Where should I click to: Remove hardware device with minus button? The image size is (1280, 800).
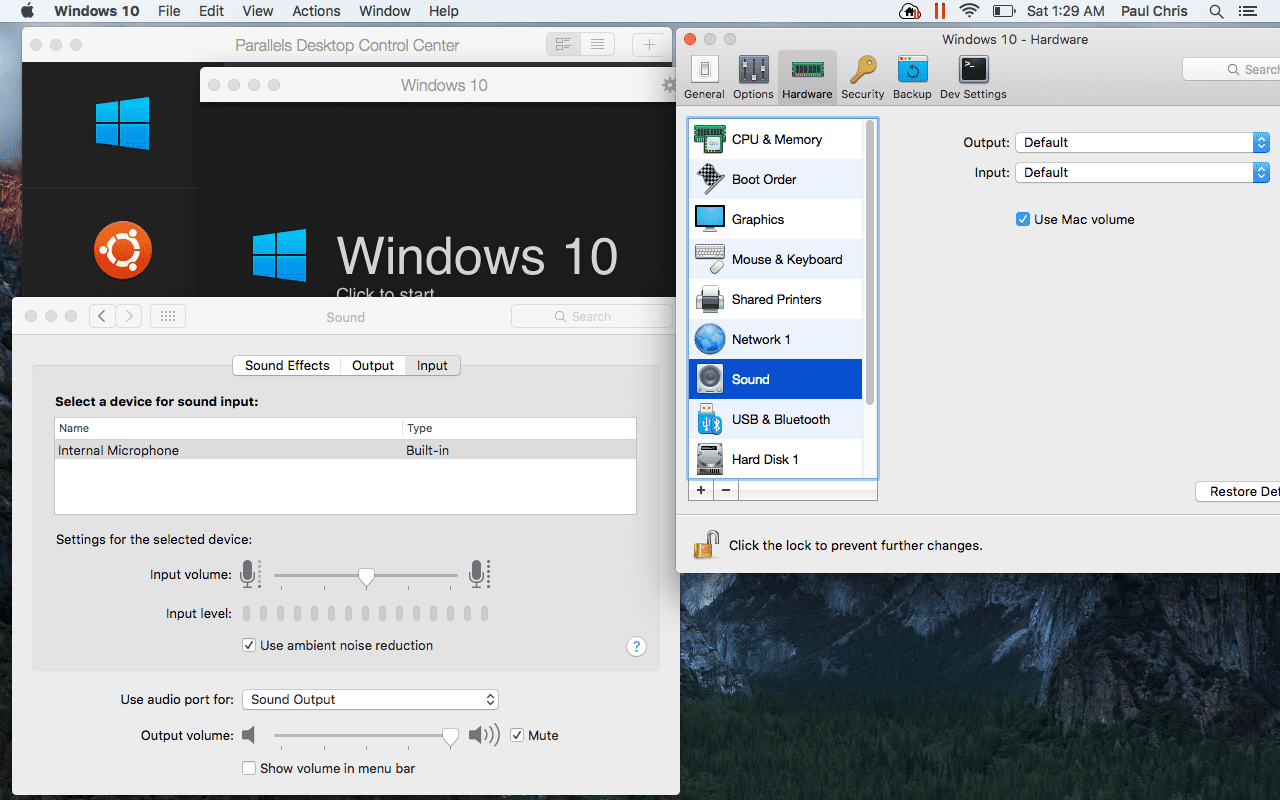[x=726, y=490]
